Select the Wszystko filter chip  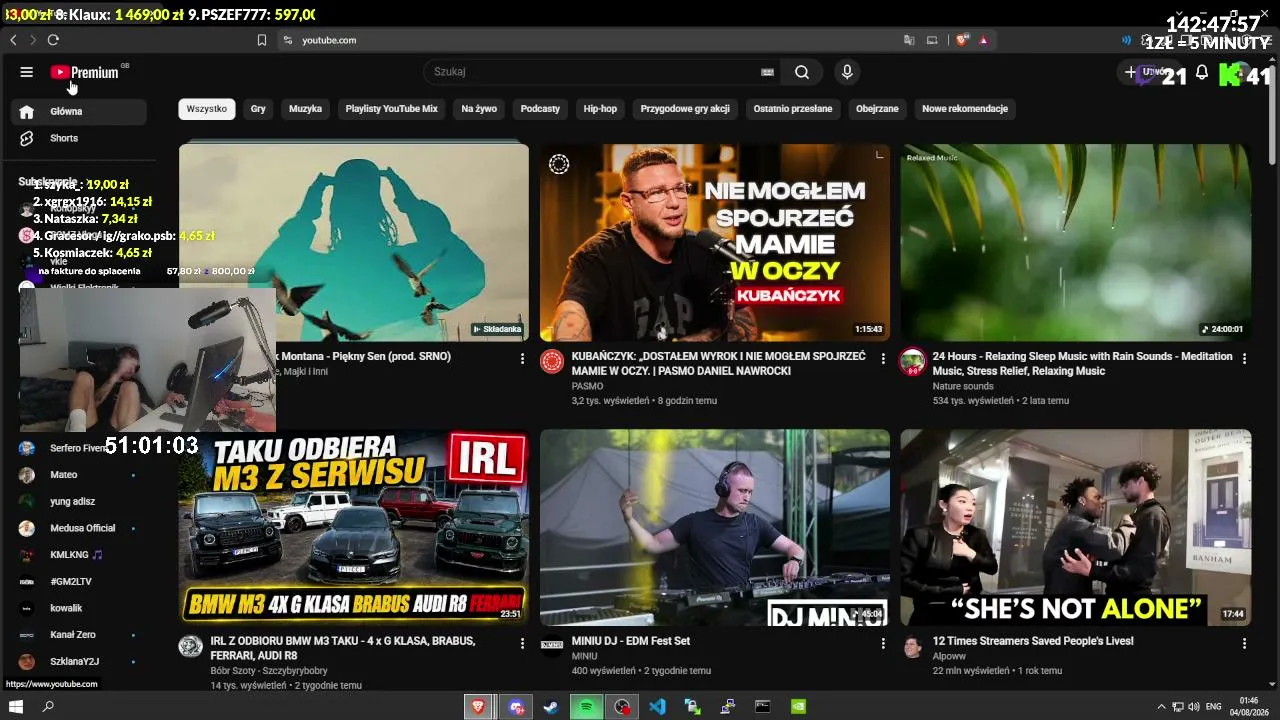pos(207,109)
